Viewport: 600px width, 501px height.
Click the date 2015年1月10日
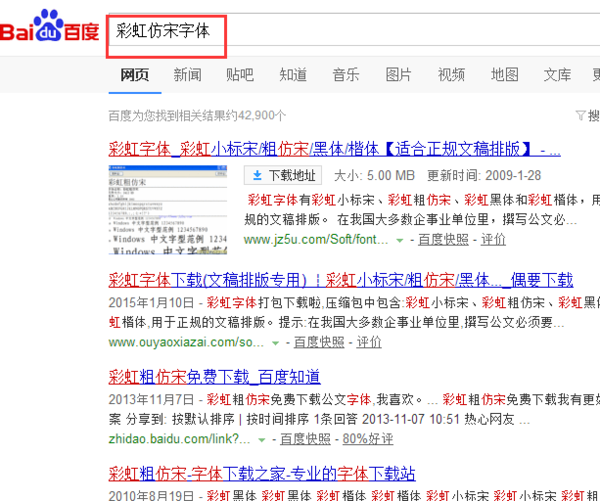tap(152, 303)
